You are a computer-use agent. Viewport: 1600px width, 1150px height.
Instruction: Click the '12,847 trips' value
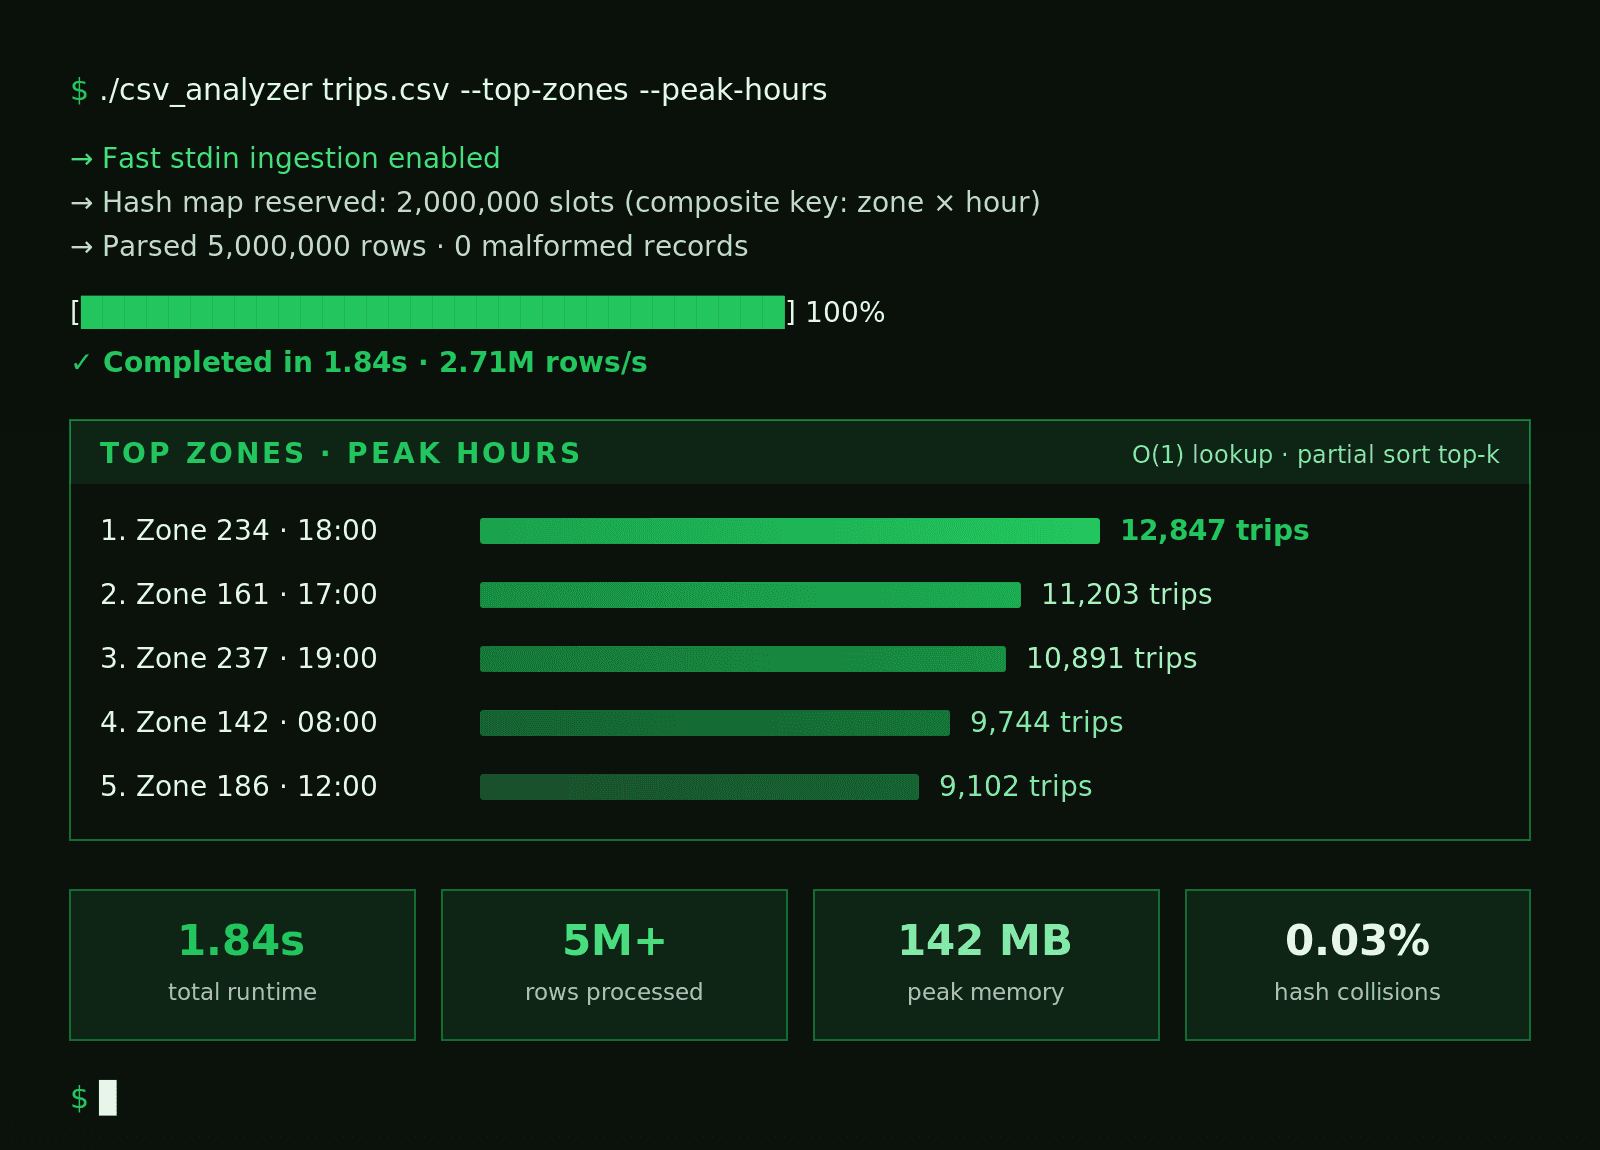tap(1214, 531)
